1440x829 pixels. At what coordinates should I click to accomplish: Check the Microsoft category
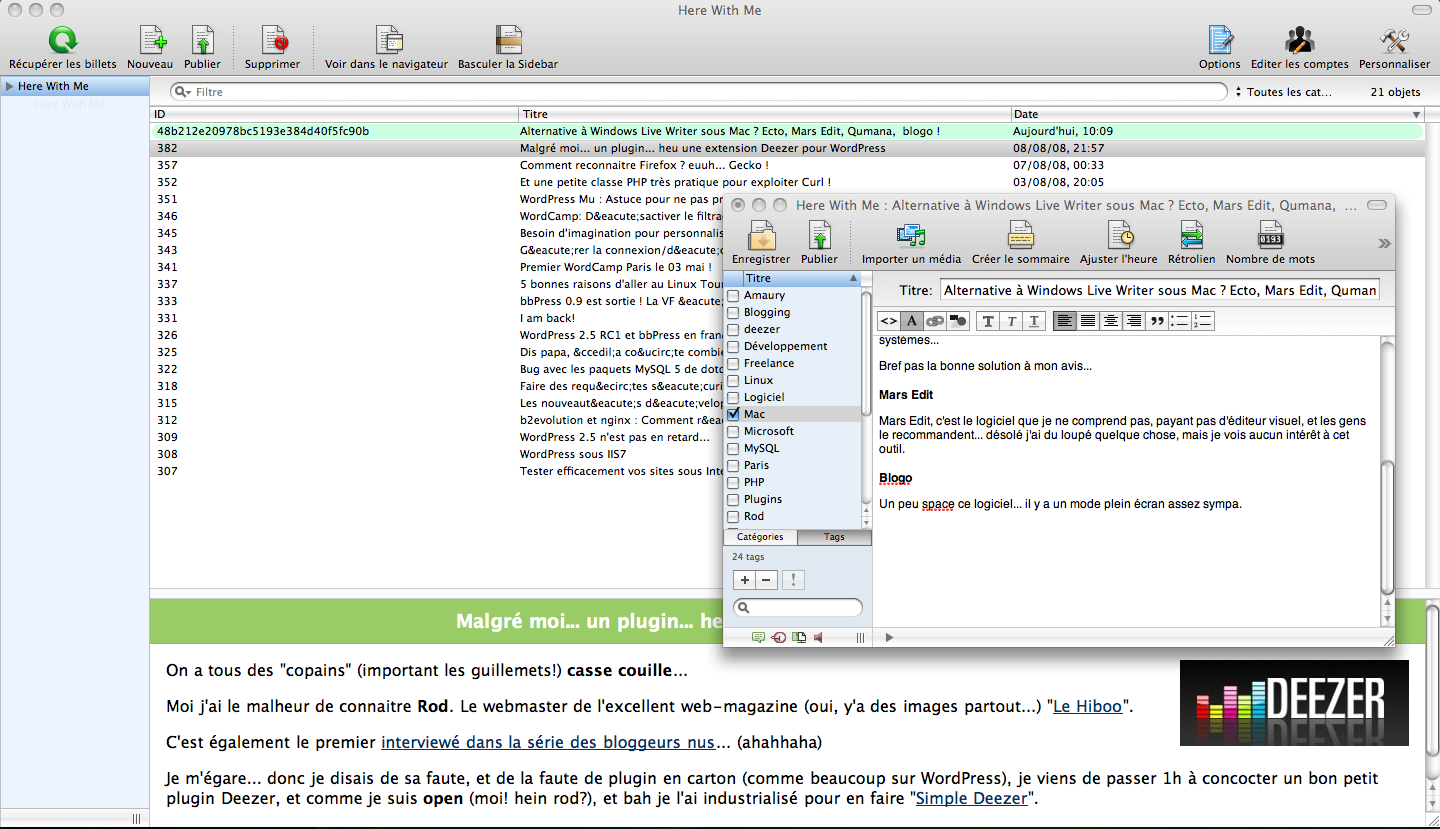pos(733,432)
